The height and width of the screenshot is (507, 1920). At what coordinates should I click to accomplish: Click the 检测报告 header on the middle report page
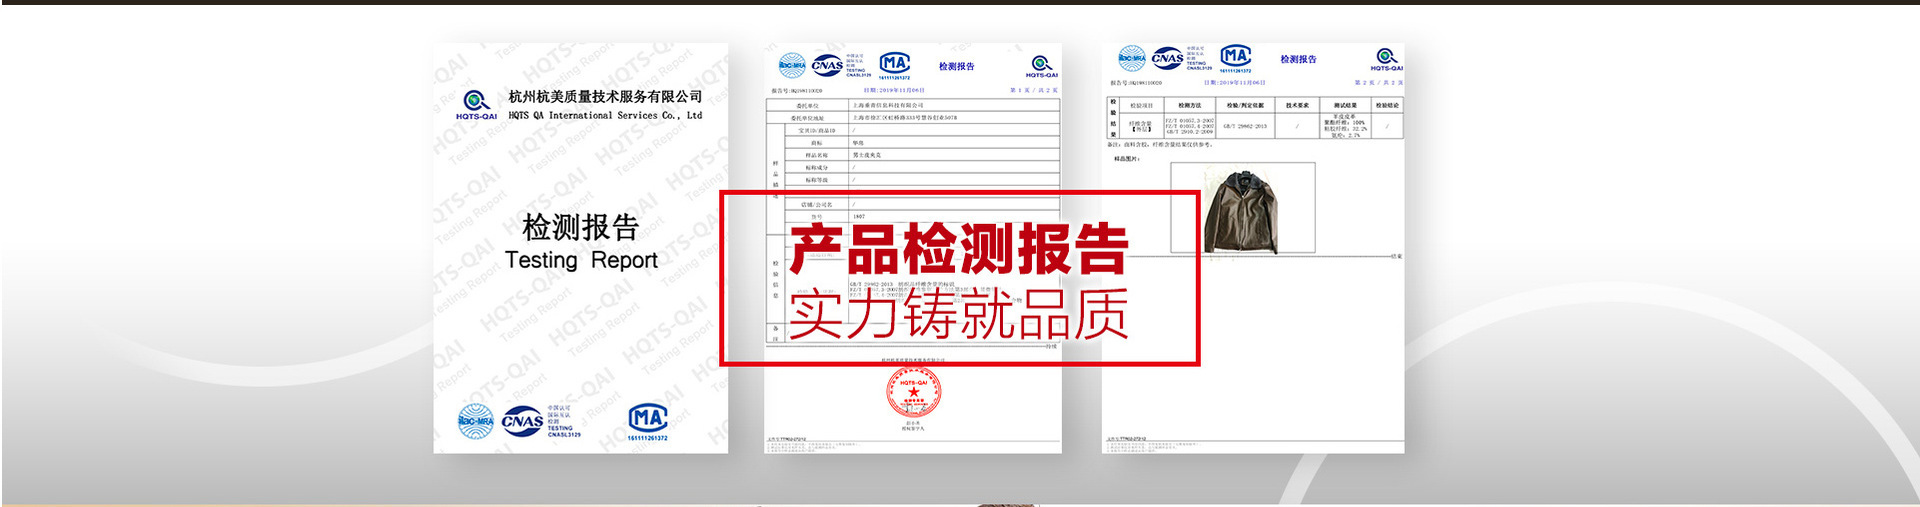pos(956,67)
